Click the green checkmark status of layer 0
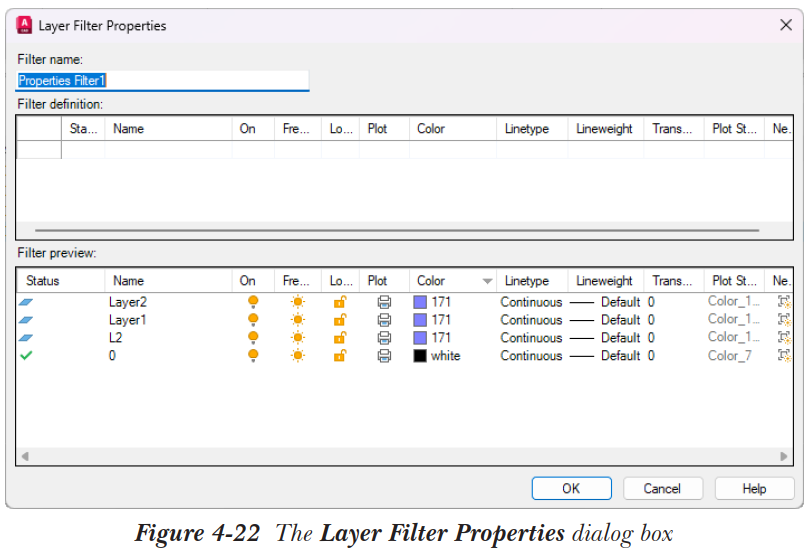 [x=26, y=355]
